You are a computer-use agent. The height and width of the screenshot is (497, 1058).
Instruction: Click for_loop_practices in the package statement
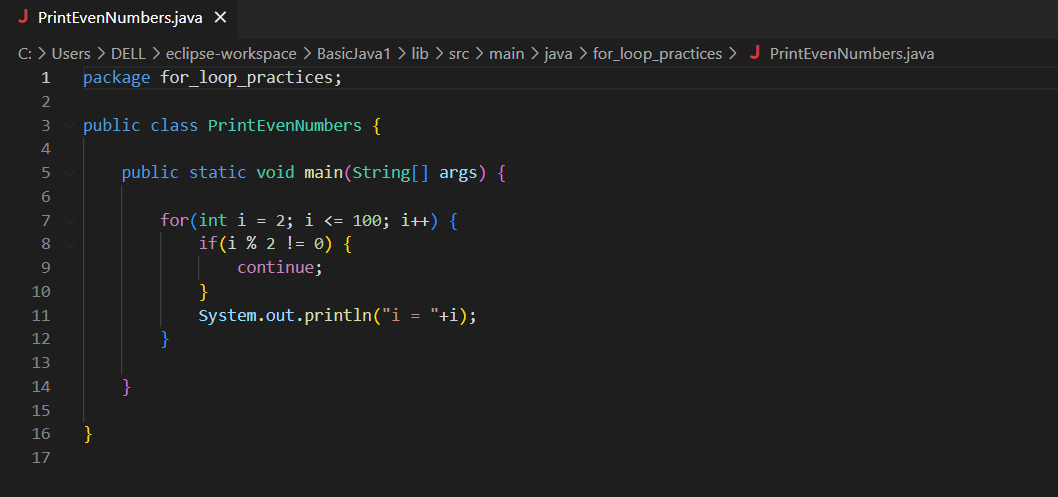click(246, 78)
